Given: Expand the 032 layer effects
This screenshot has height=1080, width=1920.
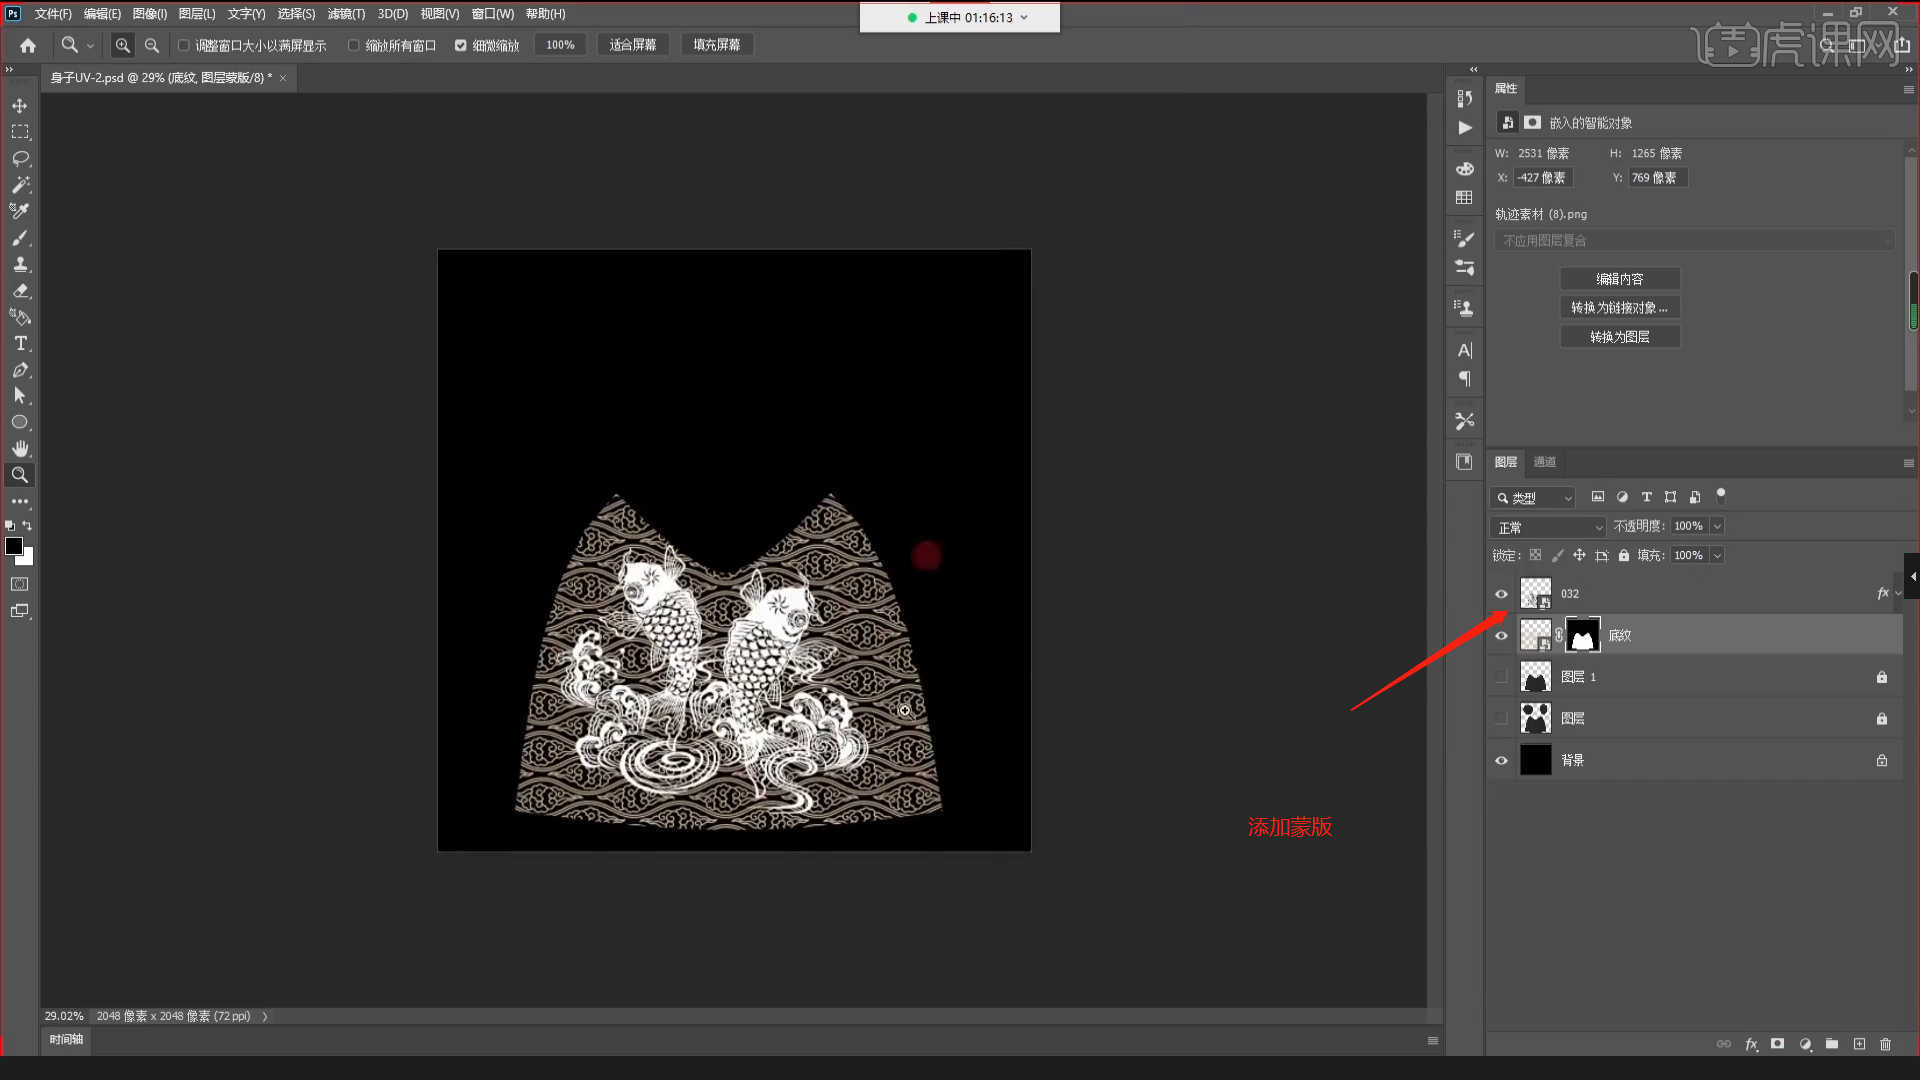Looking at the screenshot, I should [1898, 593].
